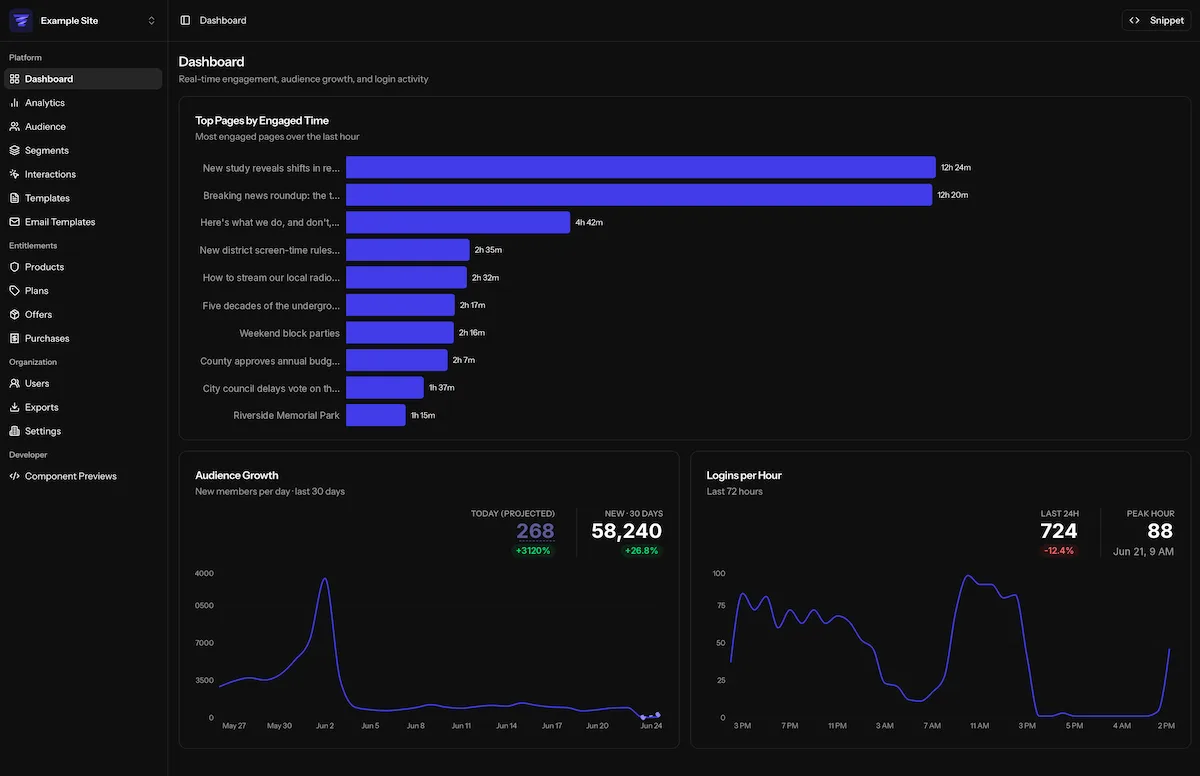The height and width of the screenshot is (776, 1200).
Task: Click the Products shield icon
Action: [x=15, y=267]
